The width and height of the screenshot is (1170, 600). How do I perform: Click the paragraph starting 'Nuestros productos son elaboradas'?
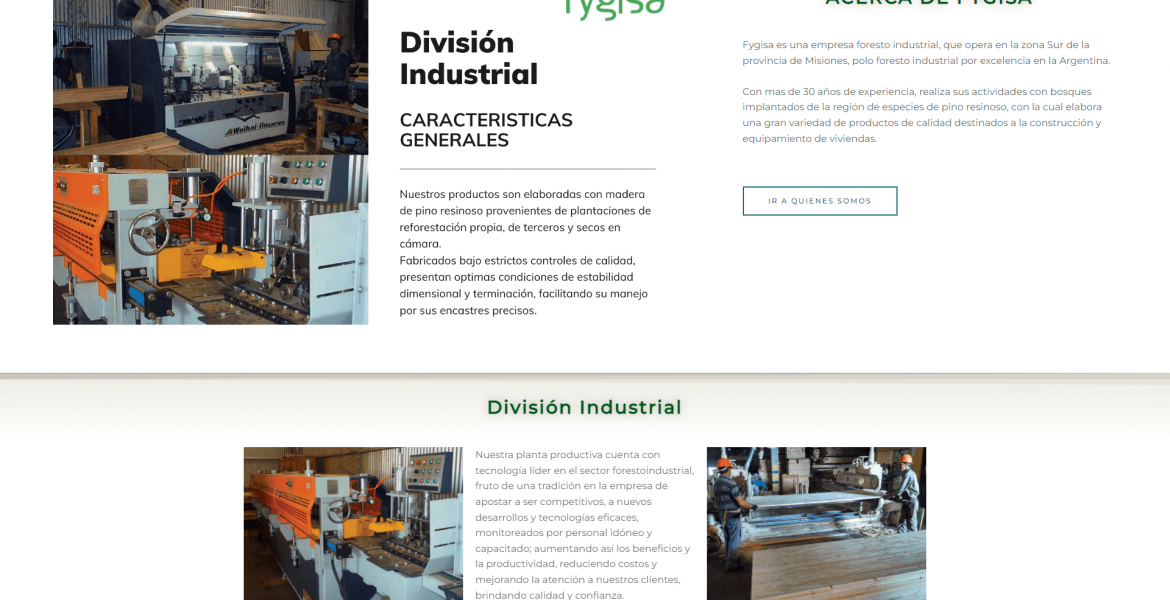pyautogui.click(x=525, y=219)
